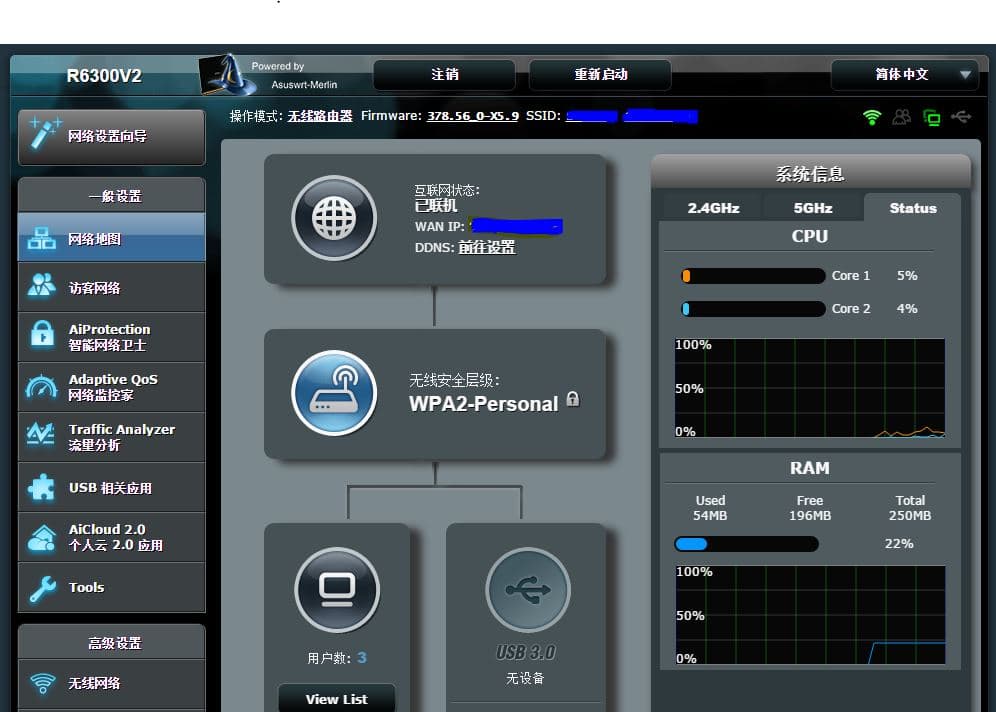Open the 简体中文 language dropdown

point(904,75)
